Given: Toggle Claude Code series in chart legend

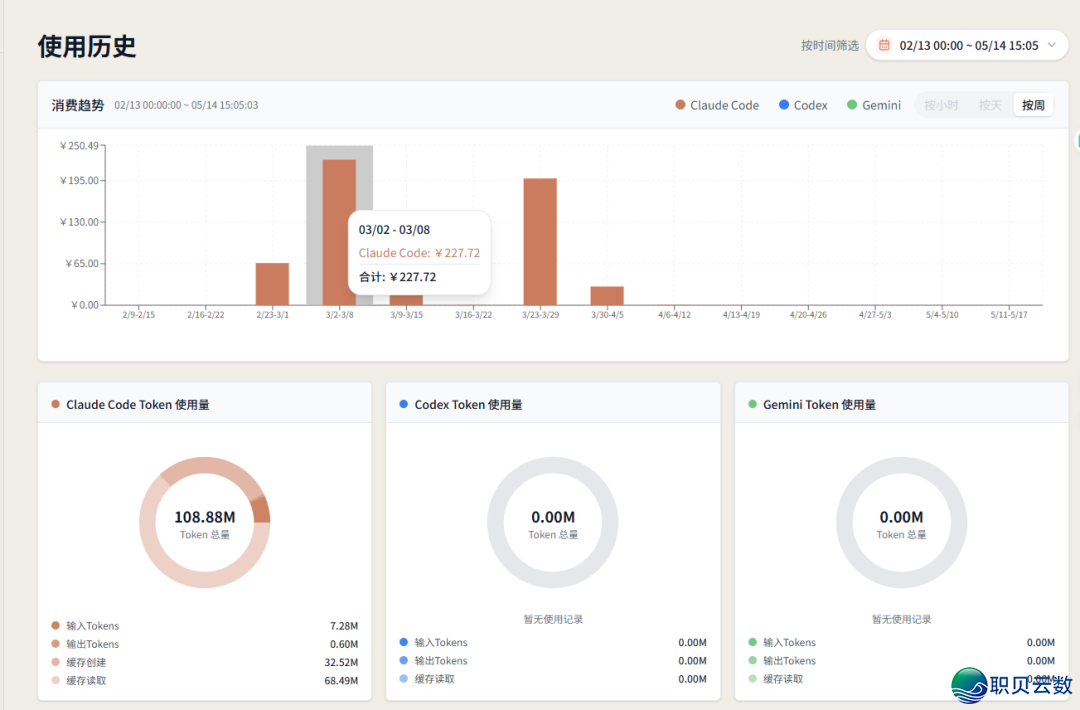Looking at the screenshot, I should 717,105.
